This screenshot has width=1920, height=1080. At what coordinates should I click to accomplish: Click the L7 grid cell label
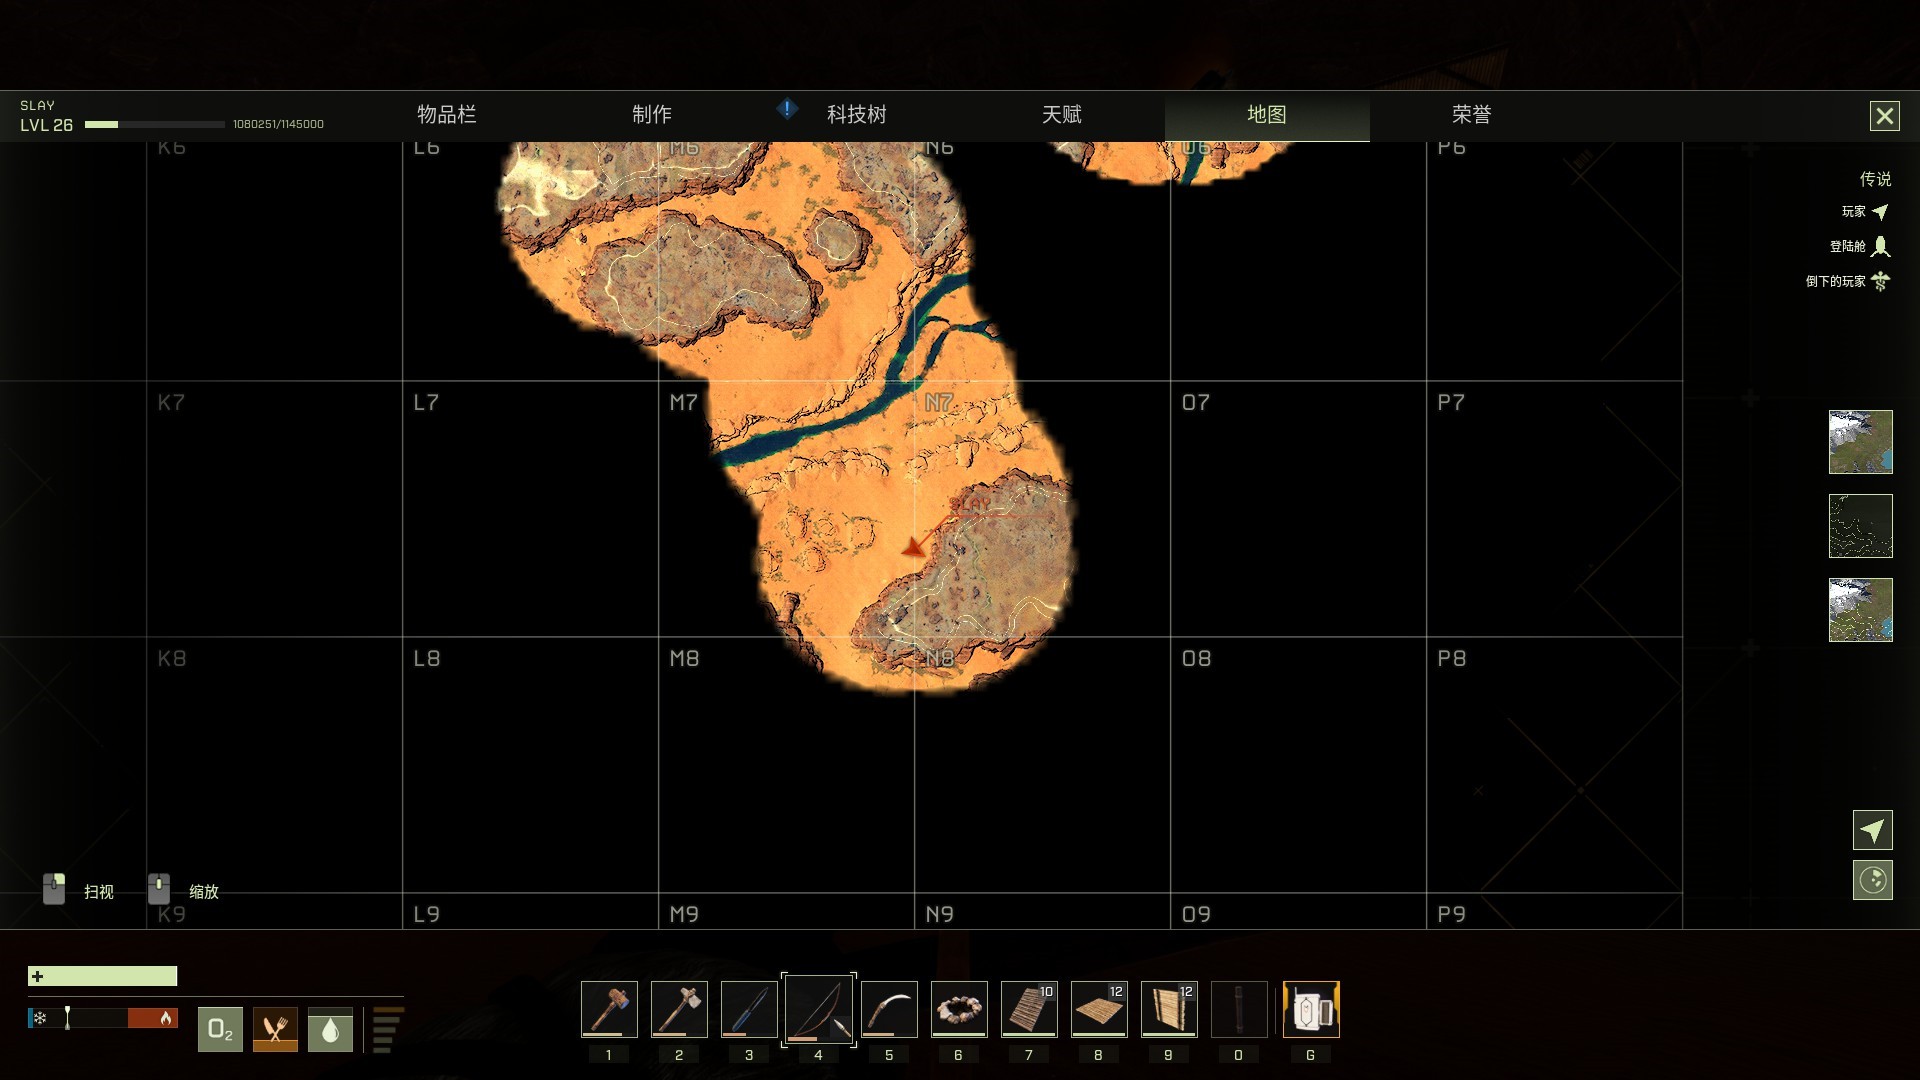pos(426,402)
